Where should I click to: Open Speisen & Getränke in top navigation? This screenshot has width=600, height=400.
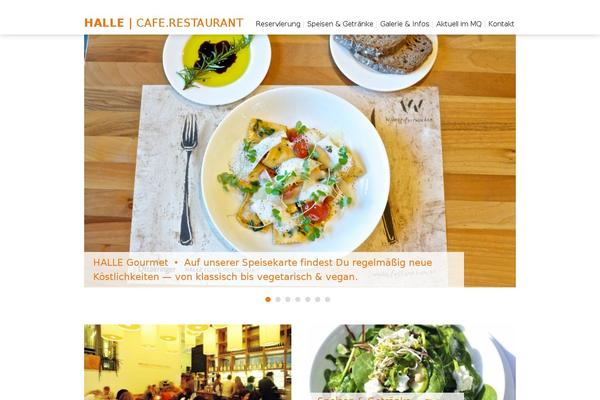(x=340, y=24)
